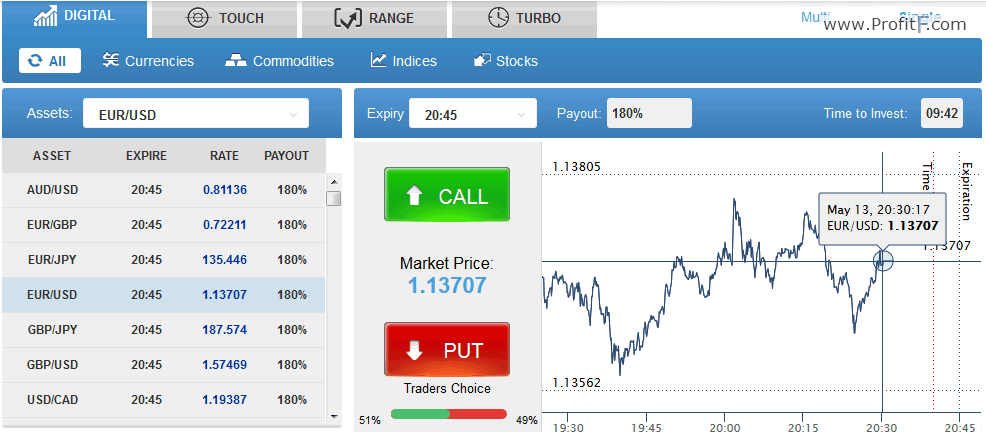
Task: Click the Turbo clock icon
Action: [499, 18]
